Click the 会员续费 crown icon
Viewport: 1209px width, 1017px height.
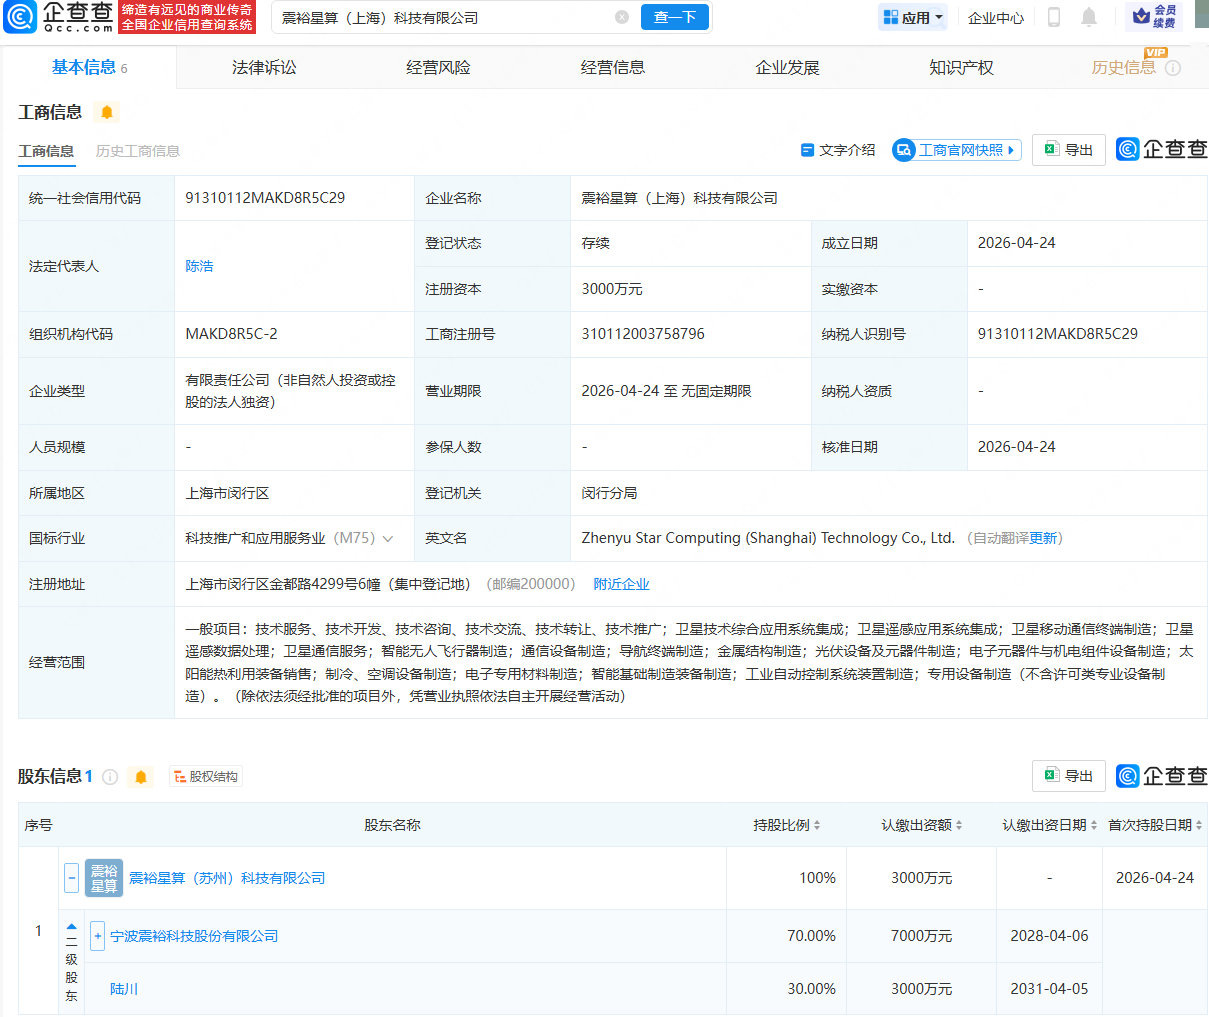tap(1154, 17)
